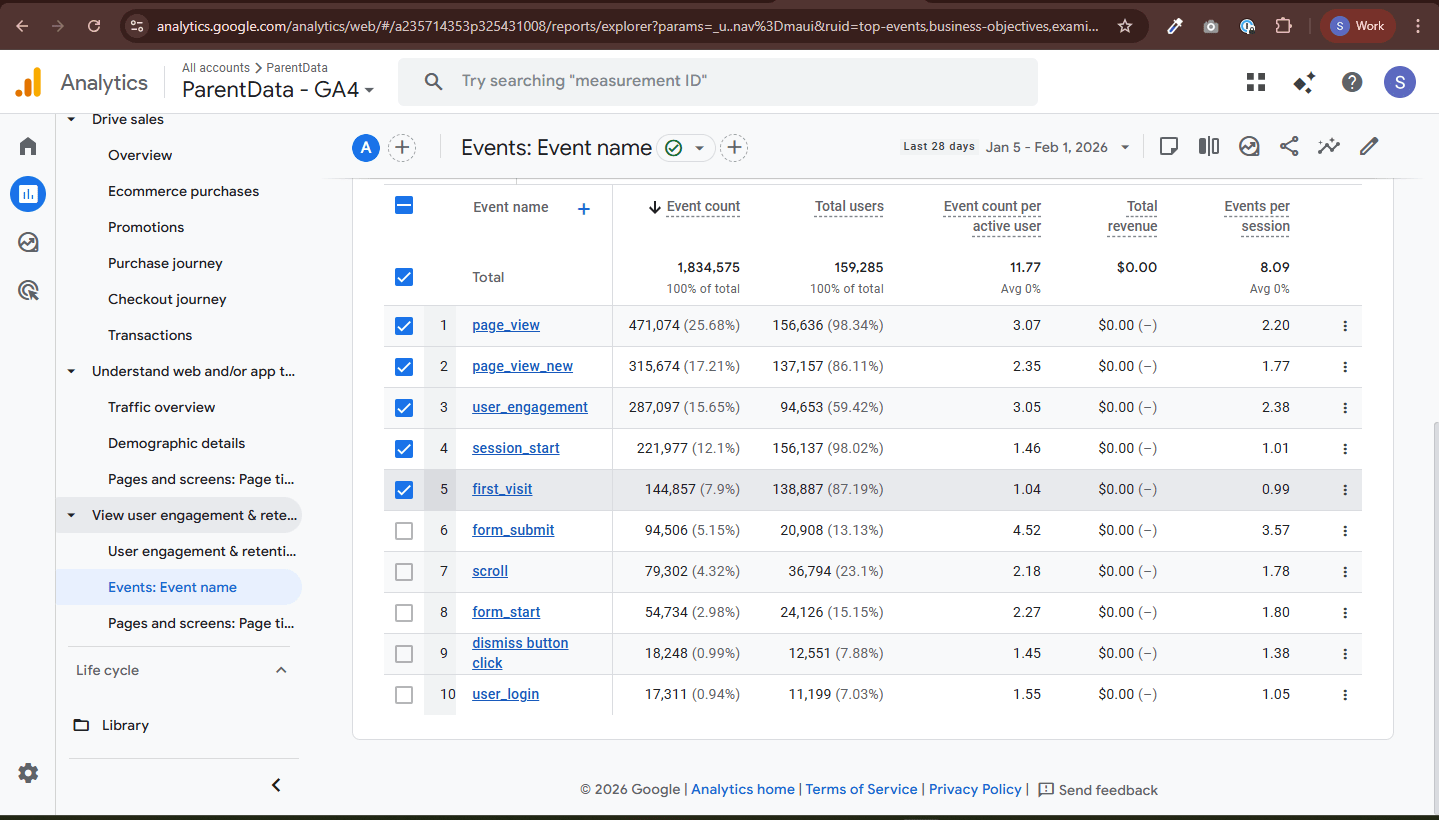Click the Terms of Service link

861,789
